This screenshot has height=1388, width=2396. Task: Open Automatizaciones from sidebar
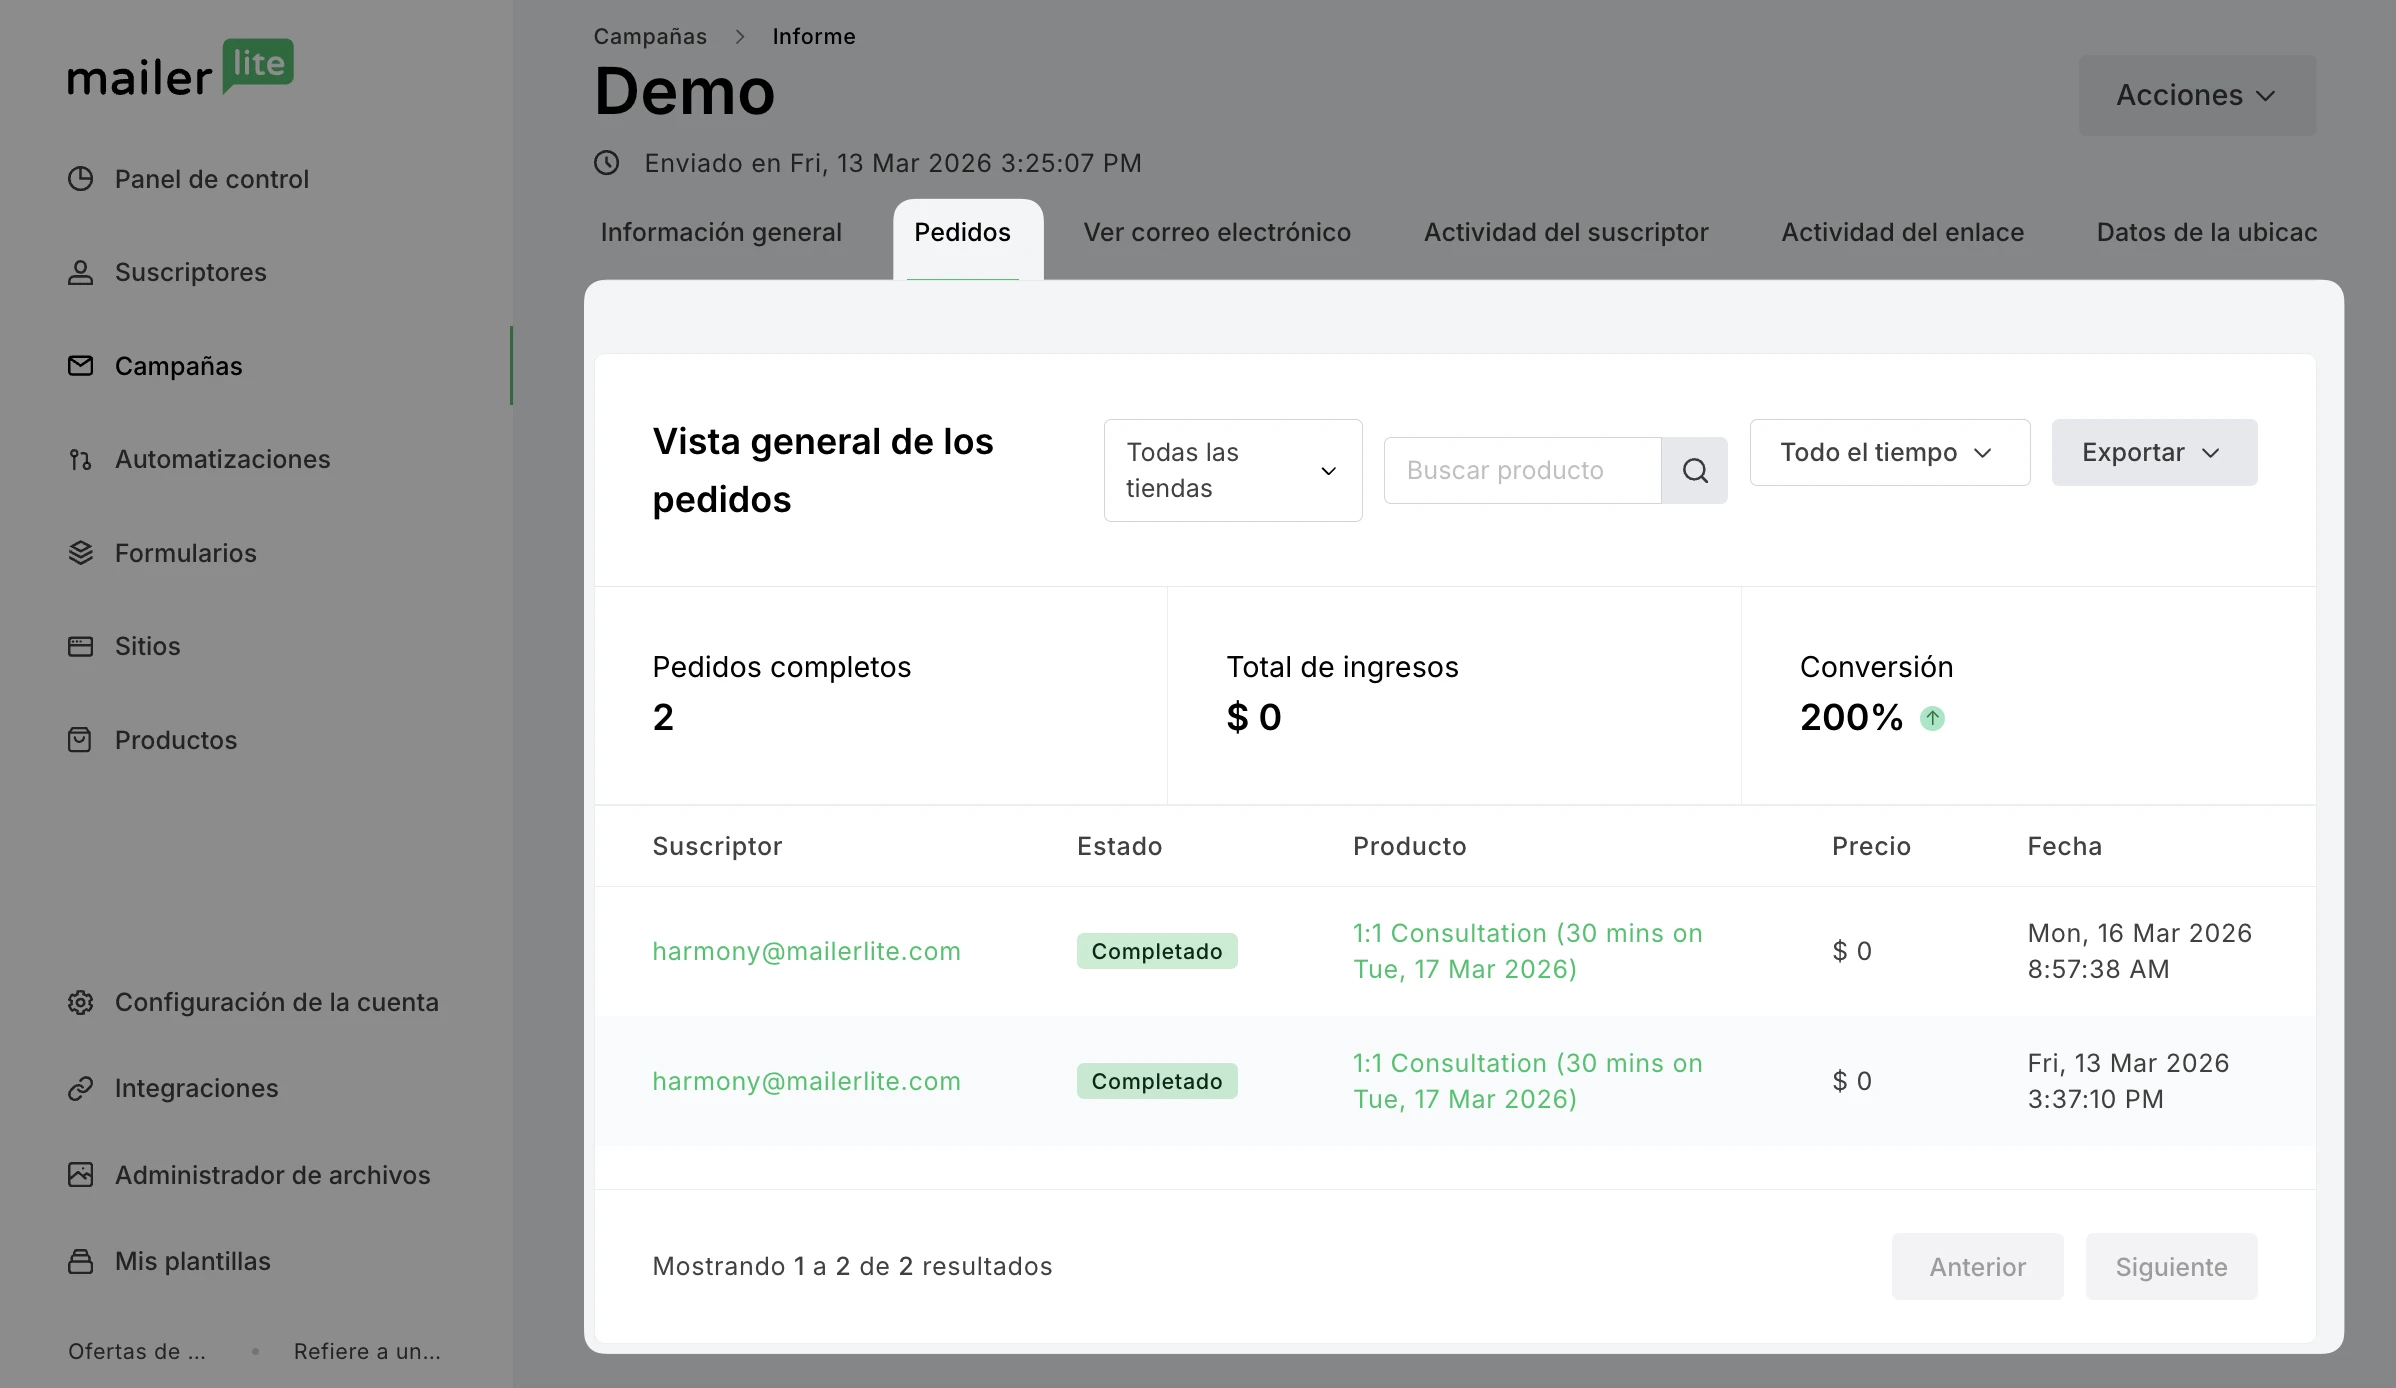[223, 459]
